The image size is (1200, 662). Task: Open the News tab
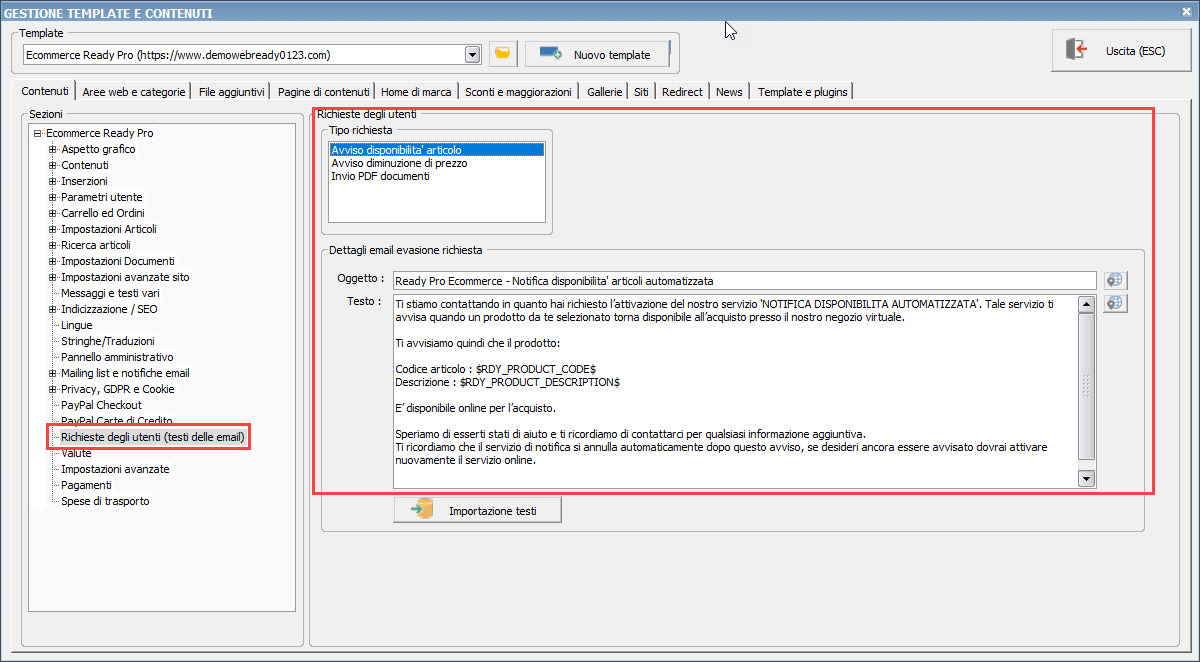tap(729, 92)
